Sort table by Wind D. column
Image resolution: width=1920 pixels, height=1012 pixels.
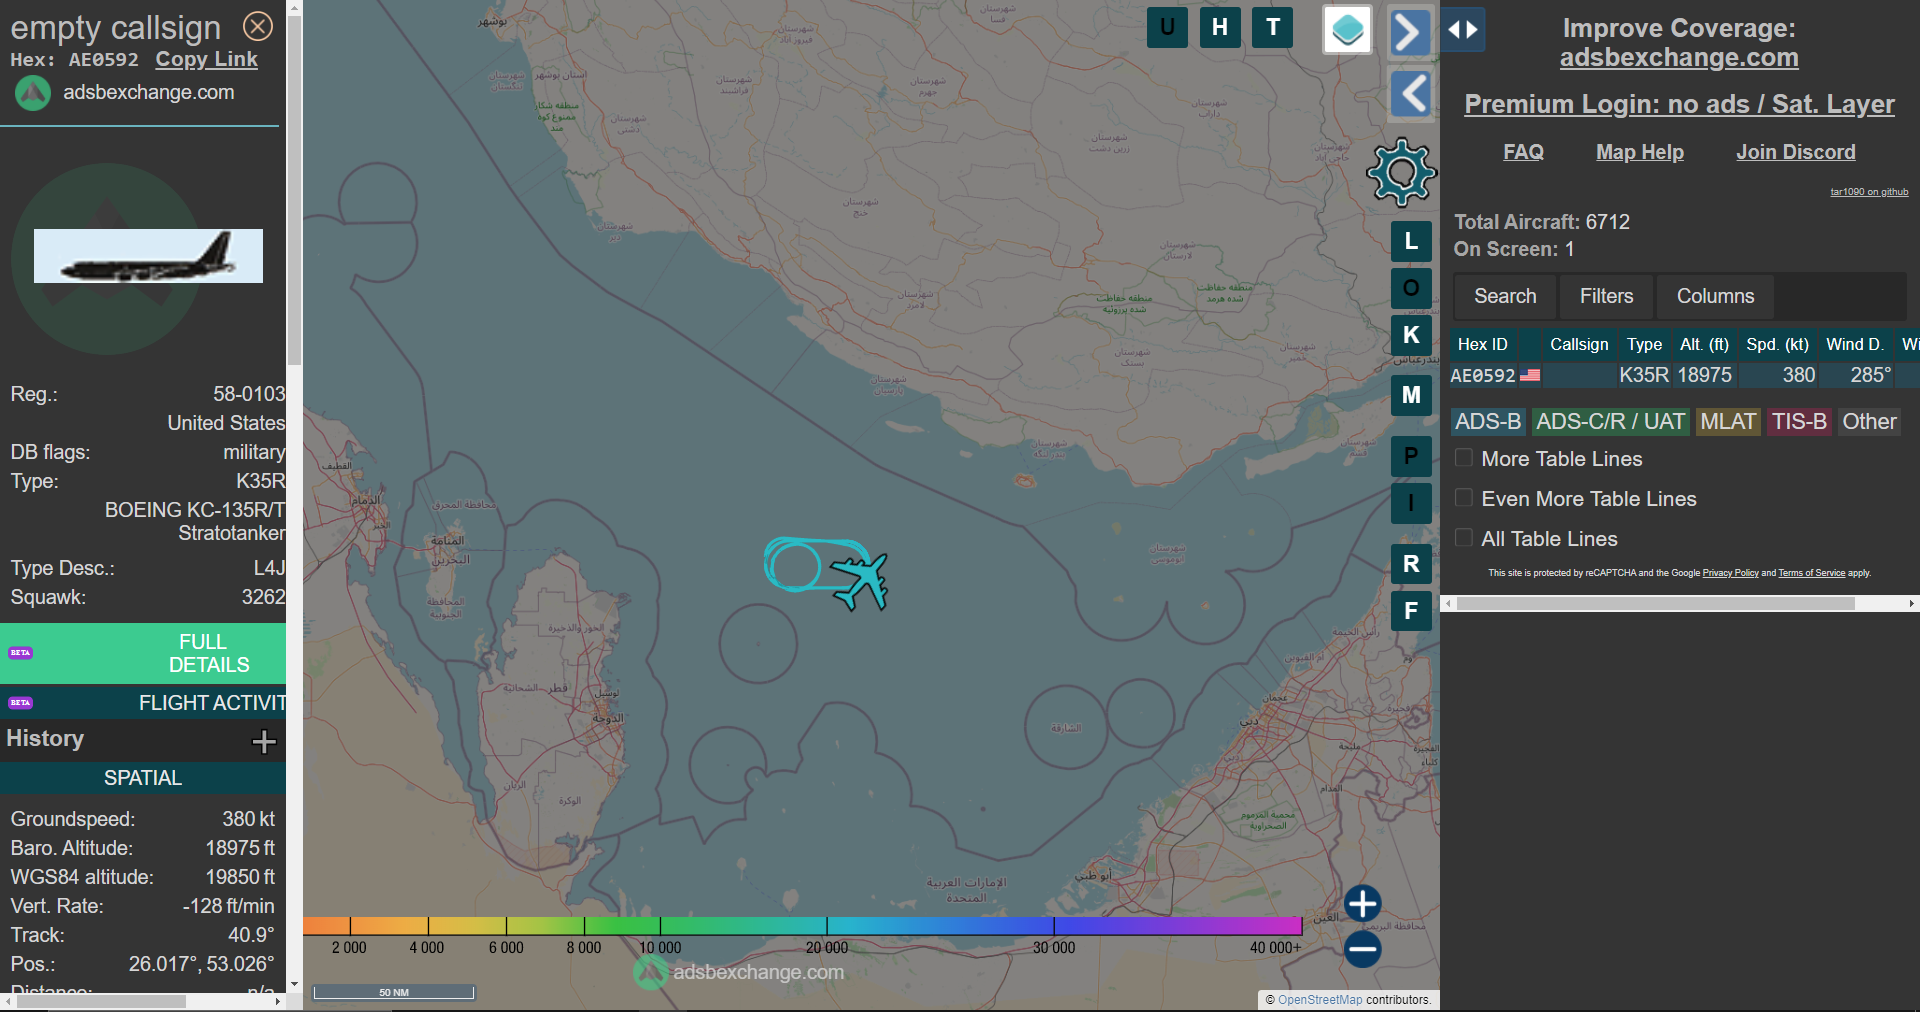(1855, 344)
